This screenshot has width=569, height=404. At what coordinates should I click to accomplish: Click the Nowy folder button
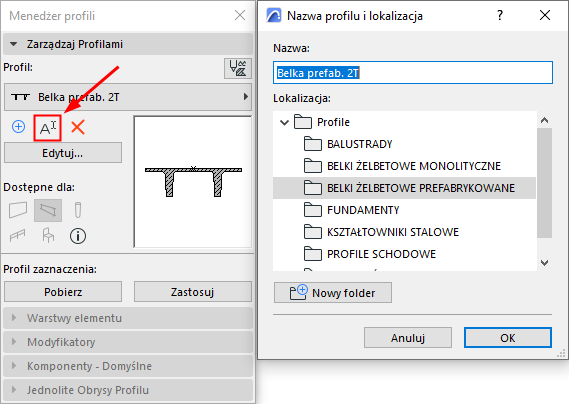click(x=333, y=293)
